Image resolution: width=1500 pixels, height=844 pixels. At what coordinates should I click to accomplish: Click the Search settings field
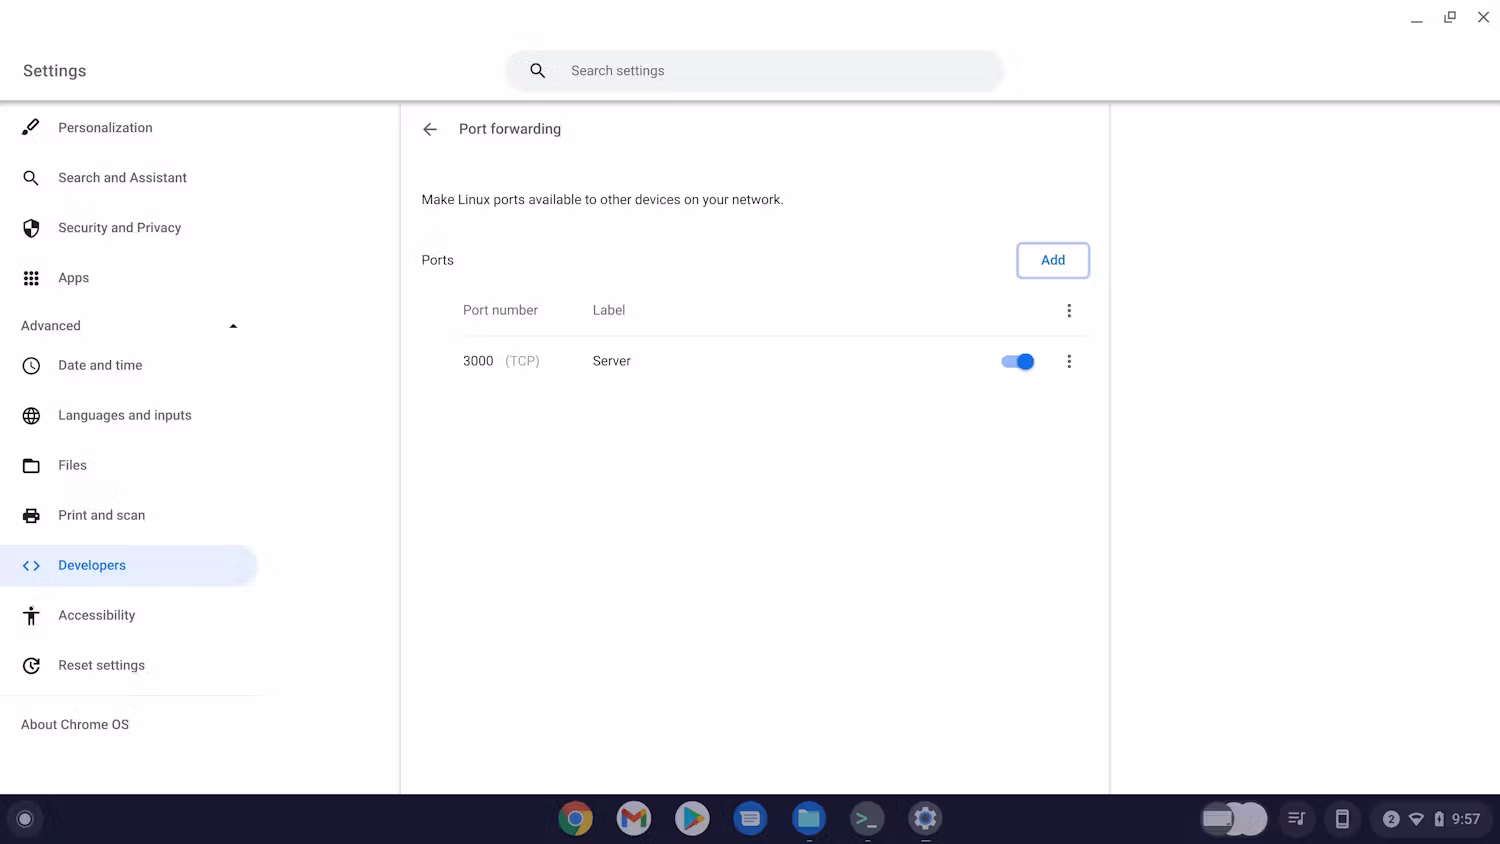pyautogui.click(x=754, y=70)
